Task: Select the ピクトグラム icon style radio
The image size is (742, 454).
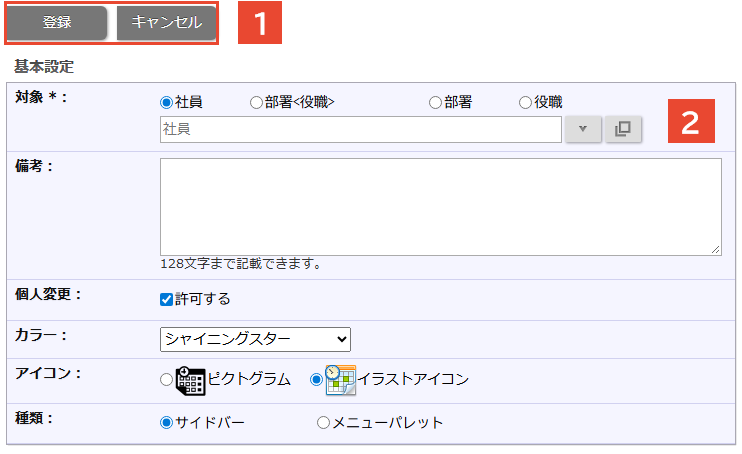Action: pos(167,380)
